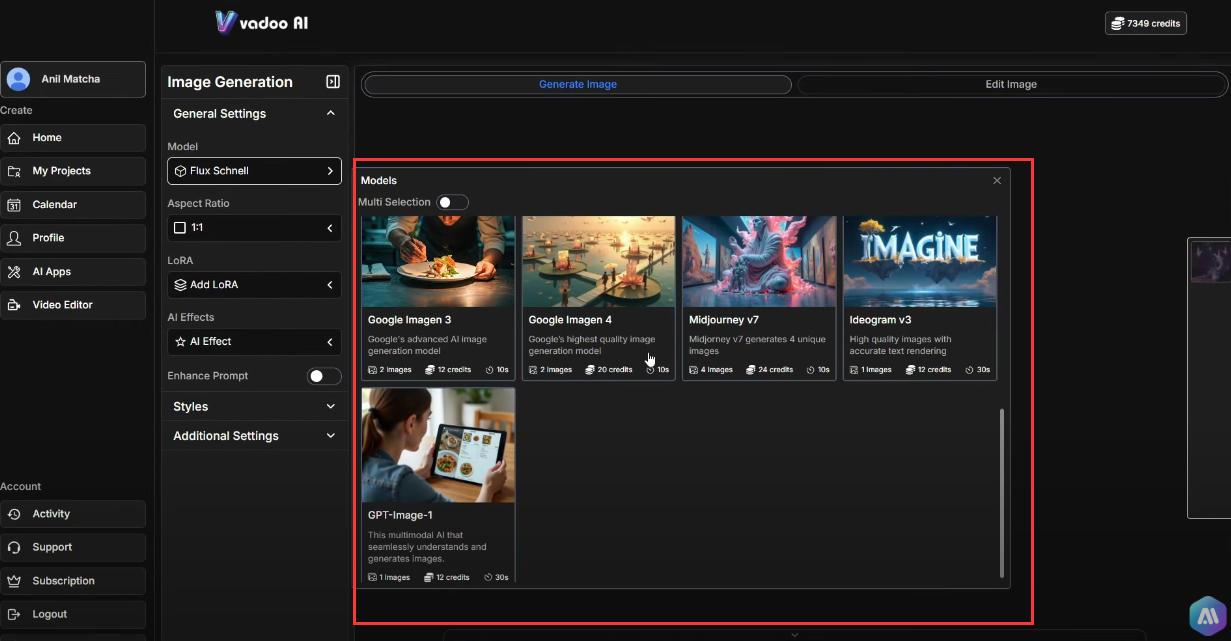Expand the Styles section
Image resolution: width=1231 pixels, height=641 pixels.
(255, 407)
